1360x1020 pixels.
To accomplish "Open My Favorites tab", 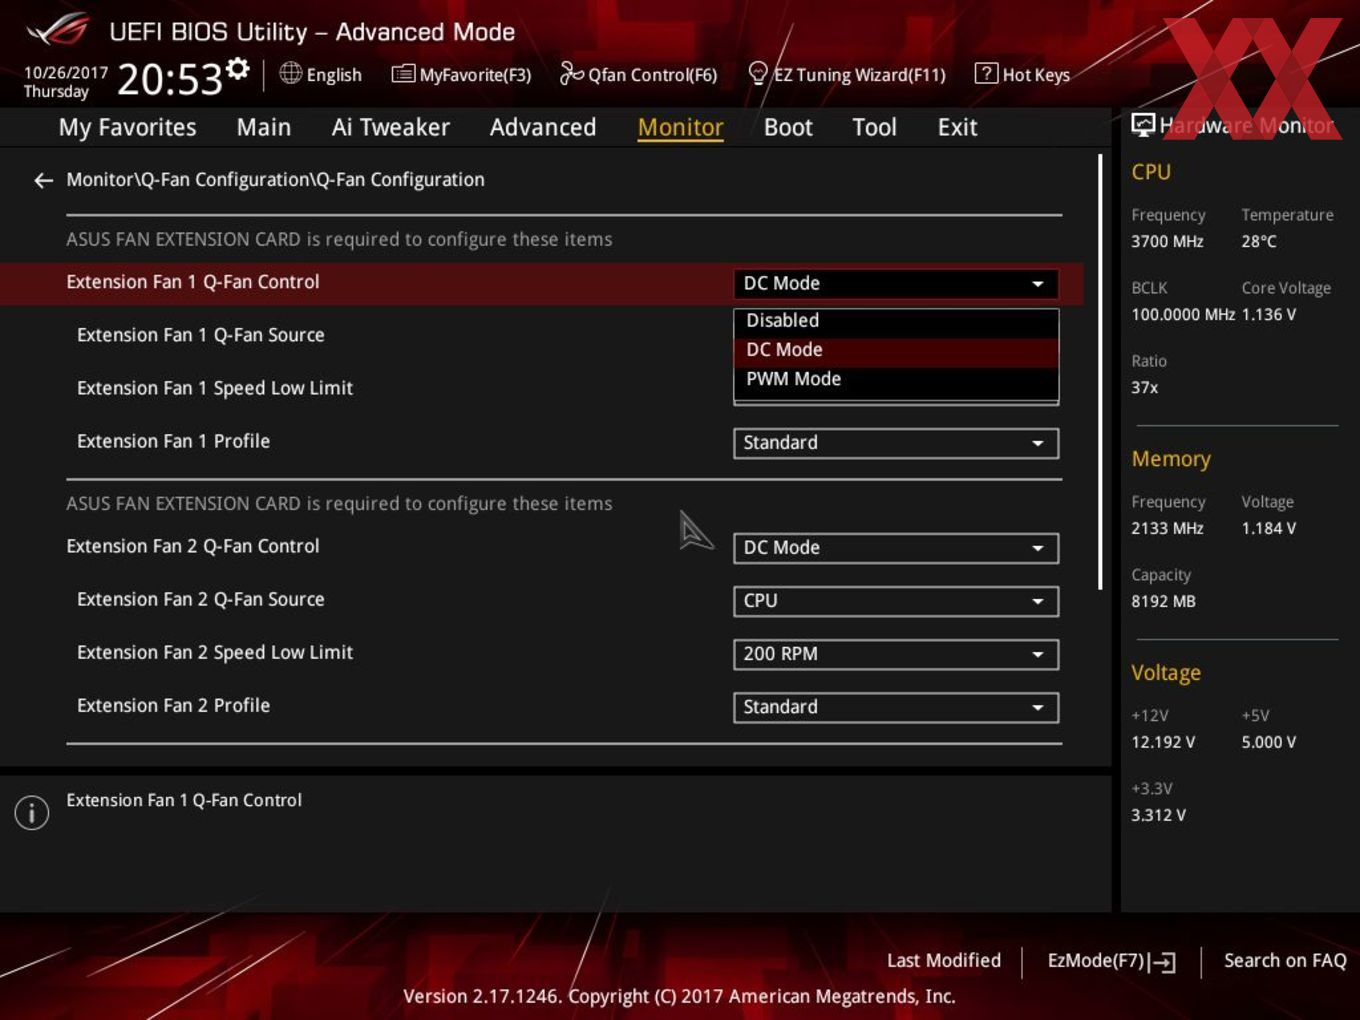I will tap(127, 127).
